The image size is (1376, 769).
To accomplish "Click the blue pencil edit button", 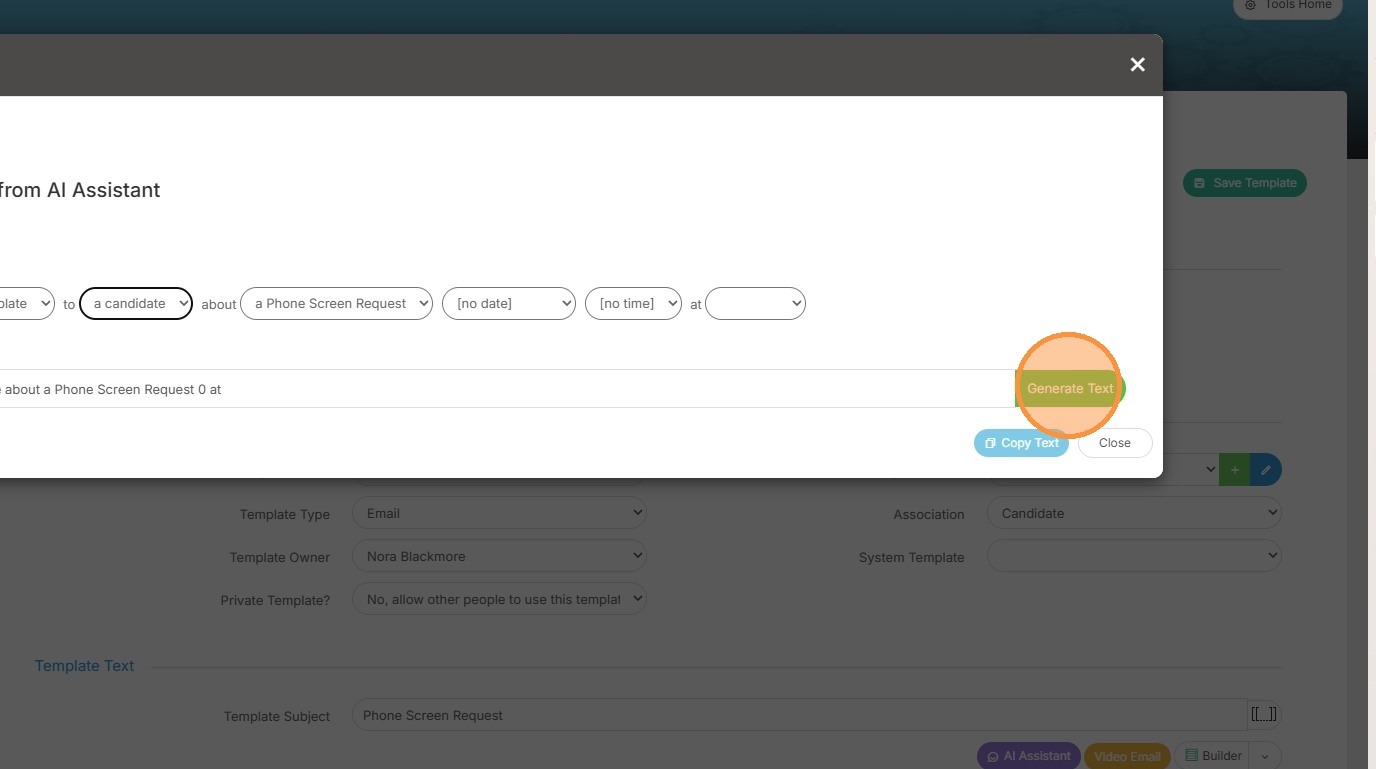I will click(1265, 470).
